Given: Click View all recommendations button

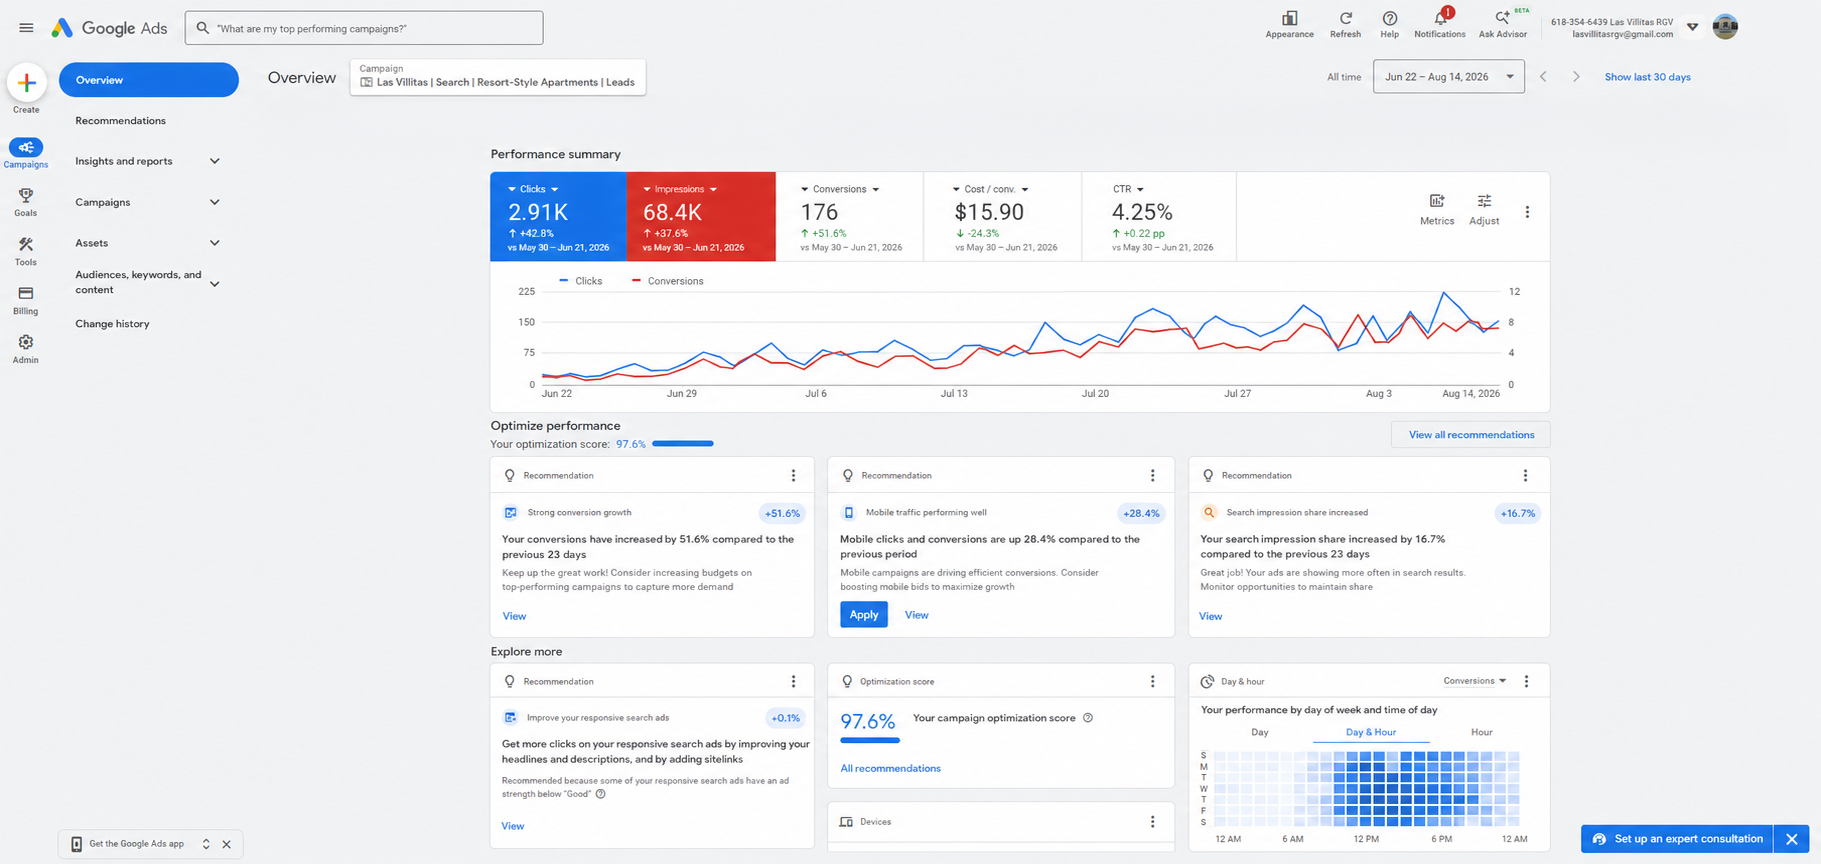Looking at the screenshot, I should tap(1471, 435).
